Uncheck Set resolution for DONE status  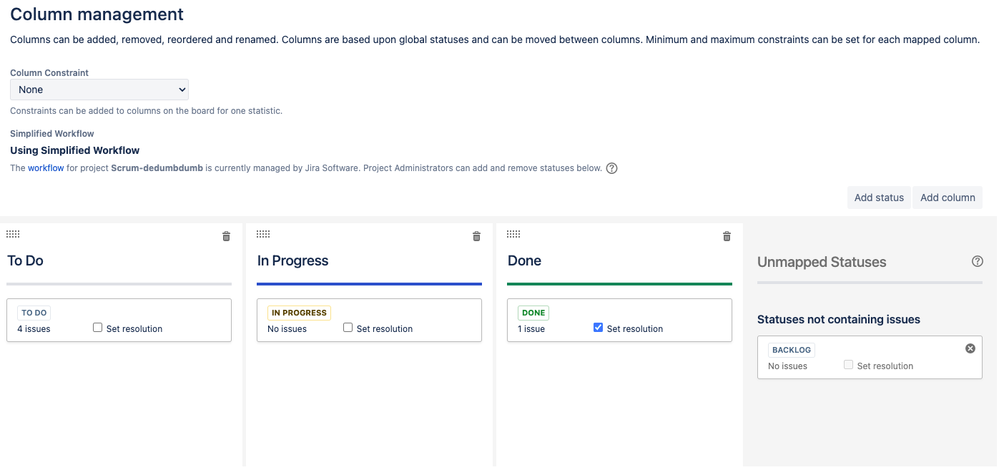(x=598, y=327)
